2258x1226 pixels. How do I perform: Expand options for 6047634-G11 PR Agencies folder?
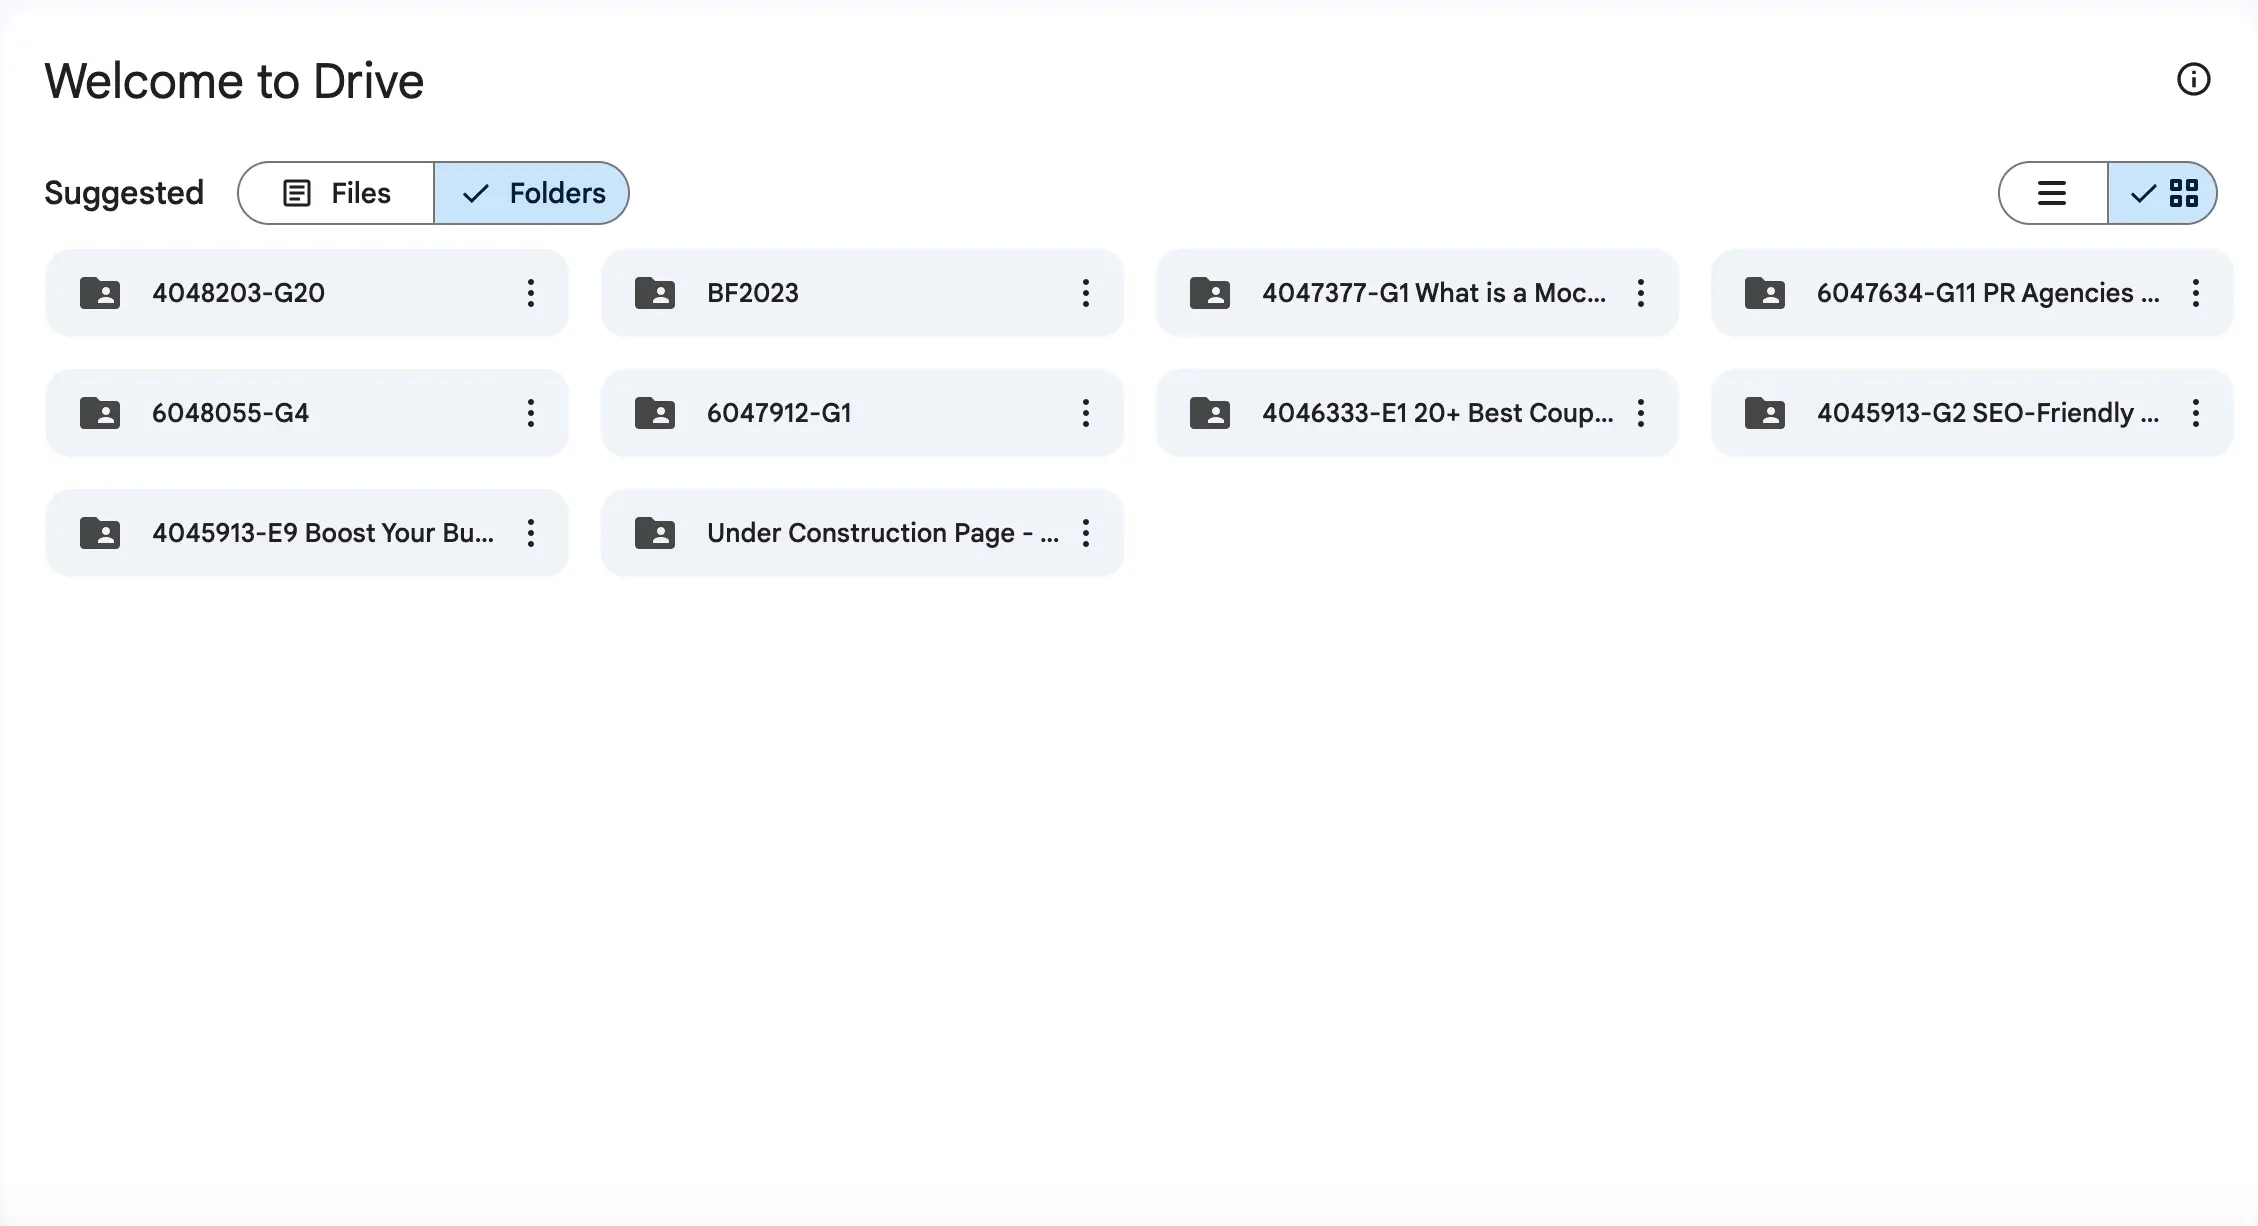(x=2196, y=291)
